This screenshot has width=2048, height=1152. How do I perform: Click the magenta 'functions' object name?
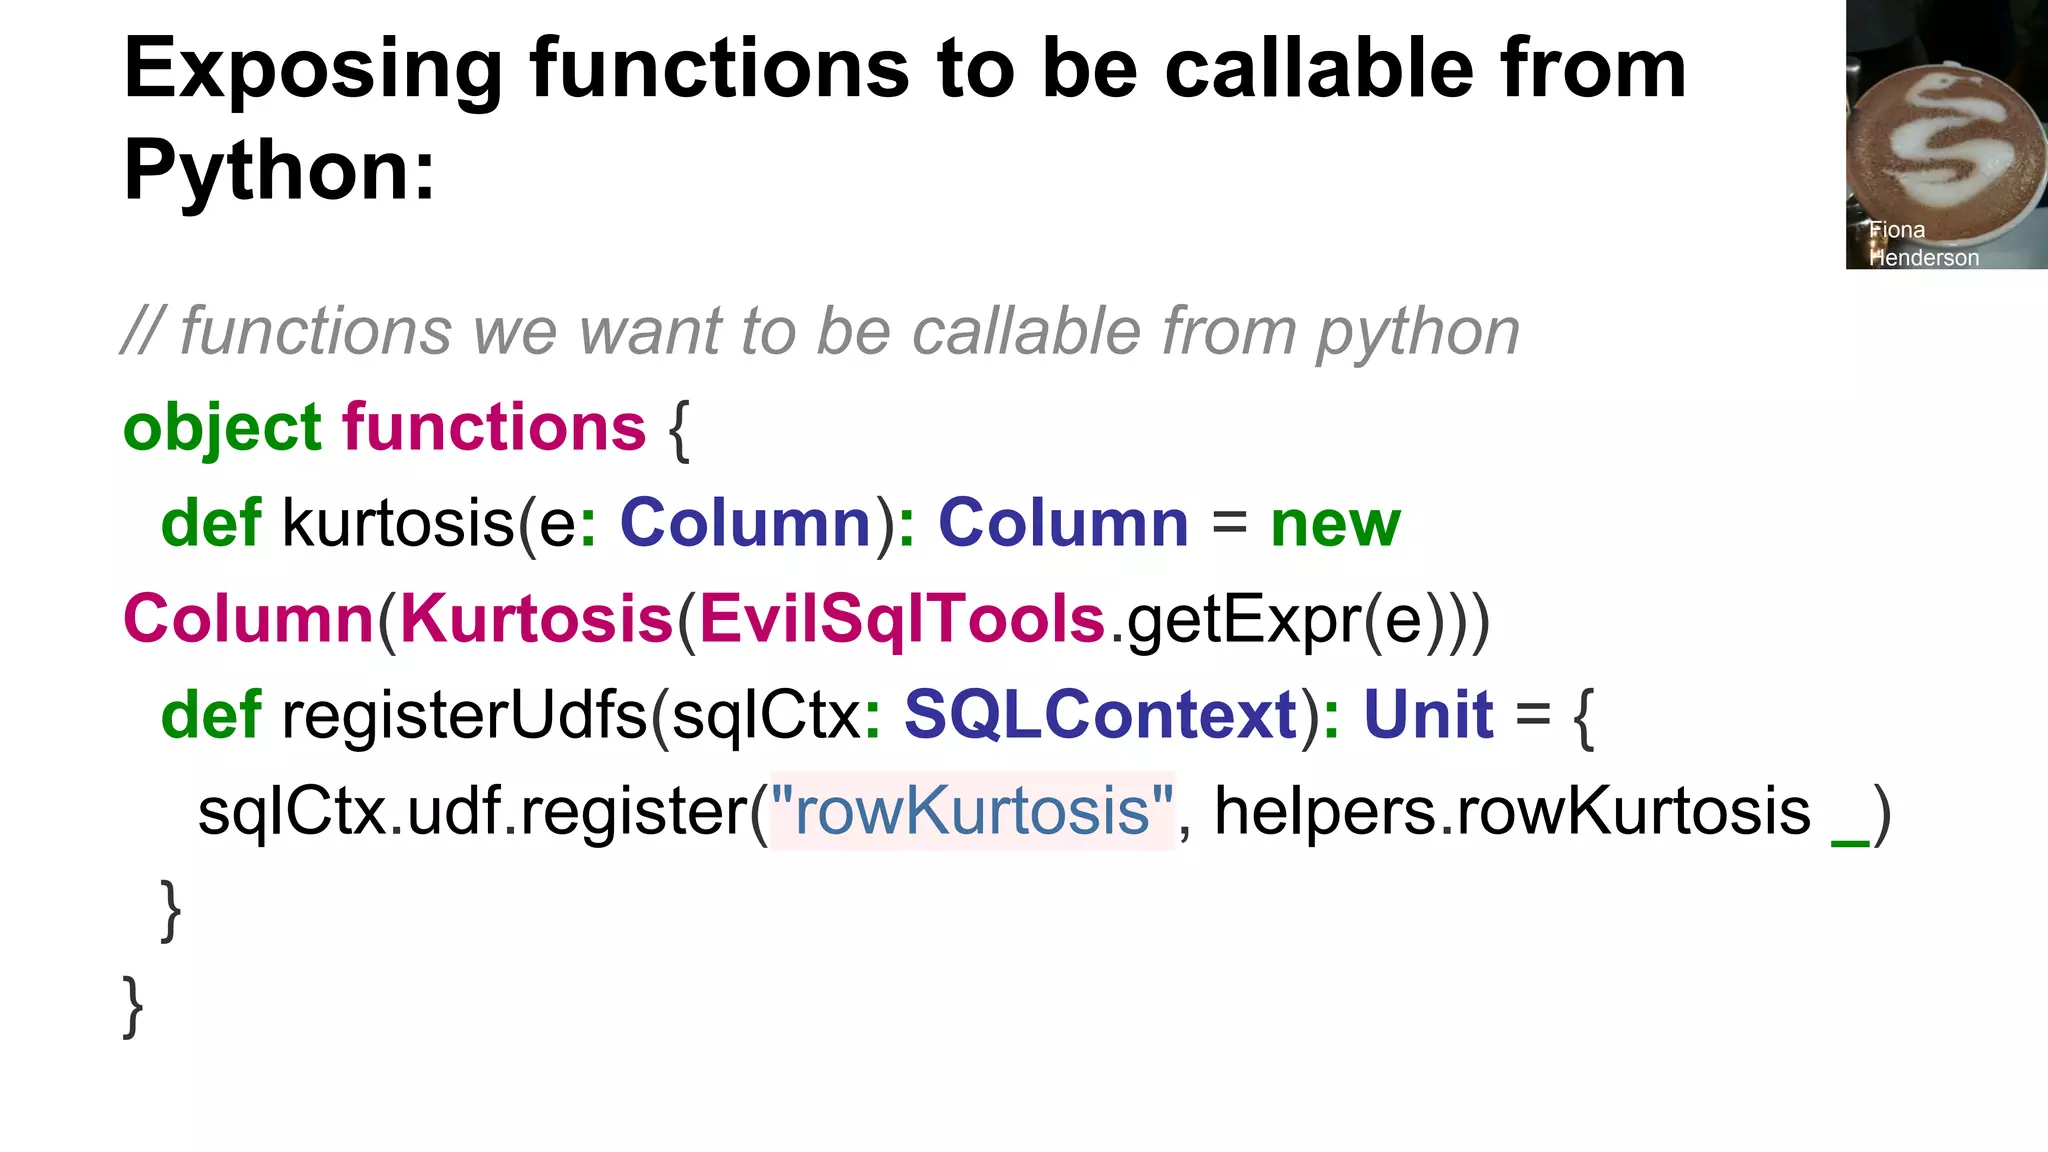[x=494, y=428]
